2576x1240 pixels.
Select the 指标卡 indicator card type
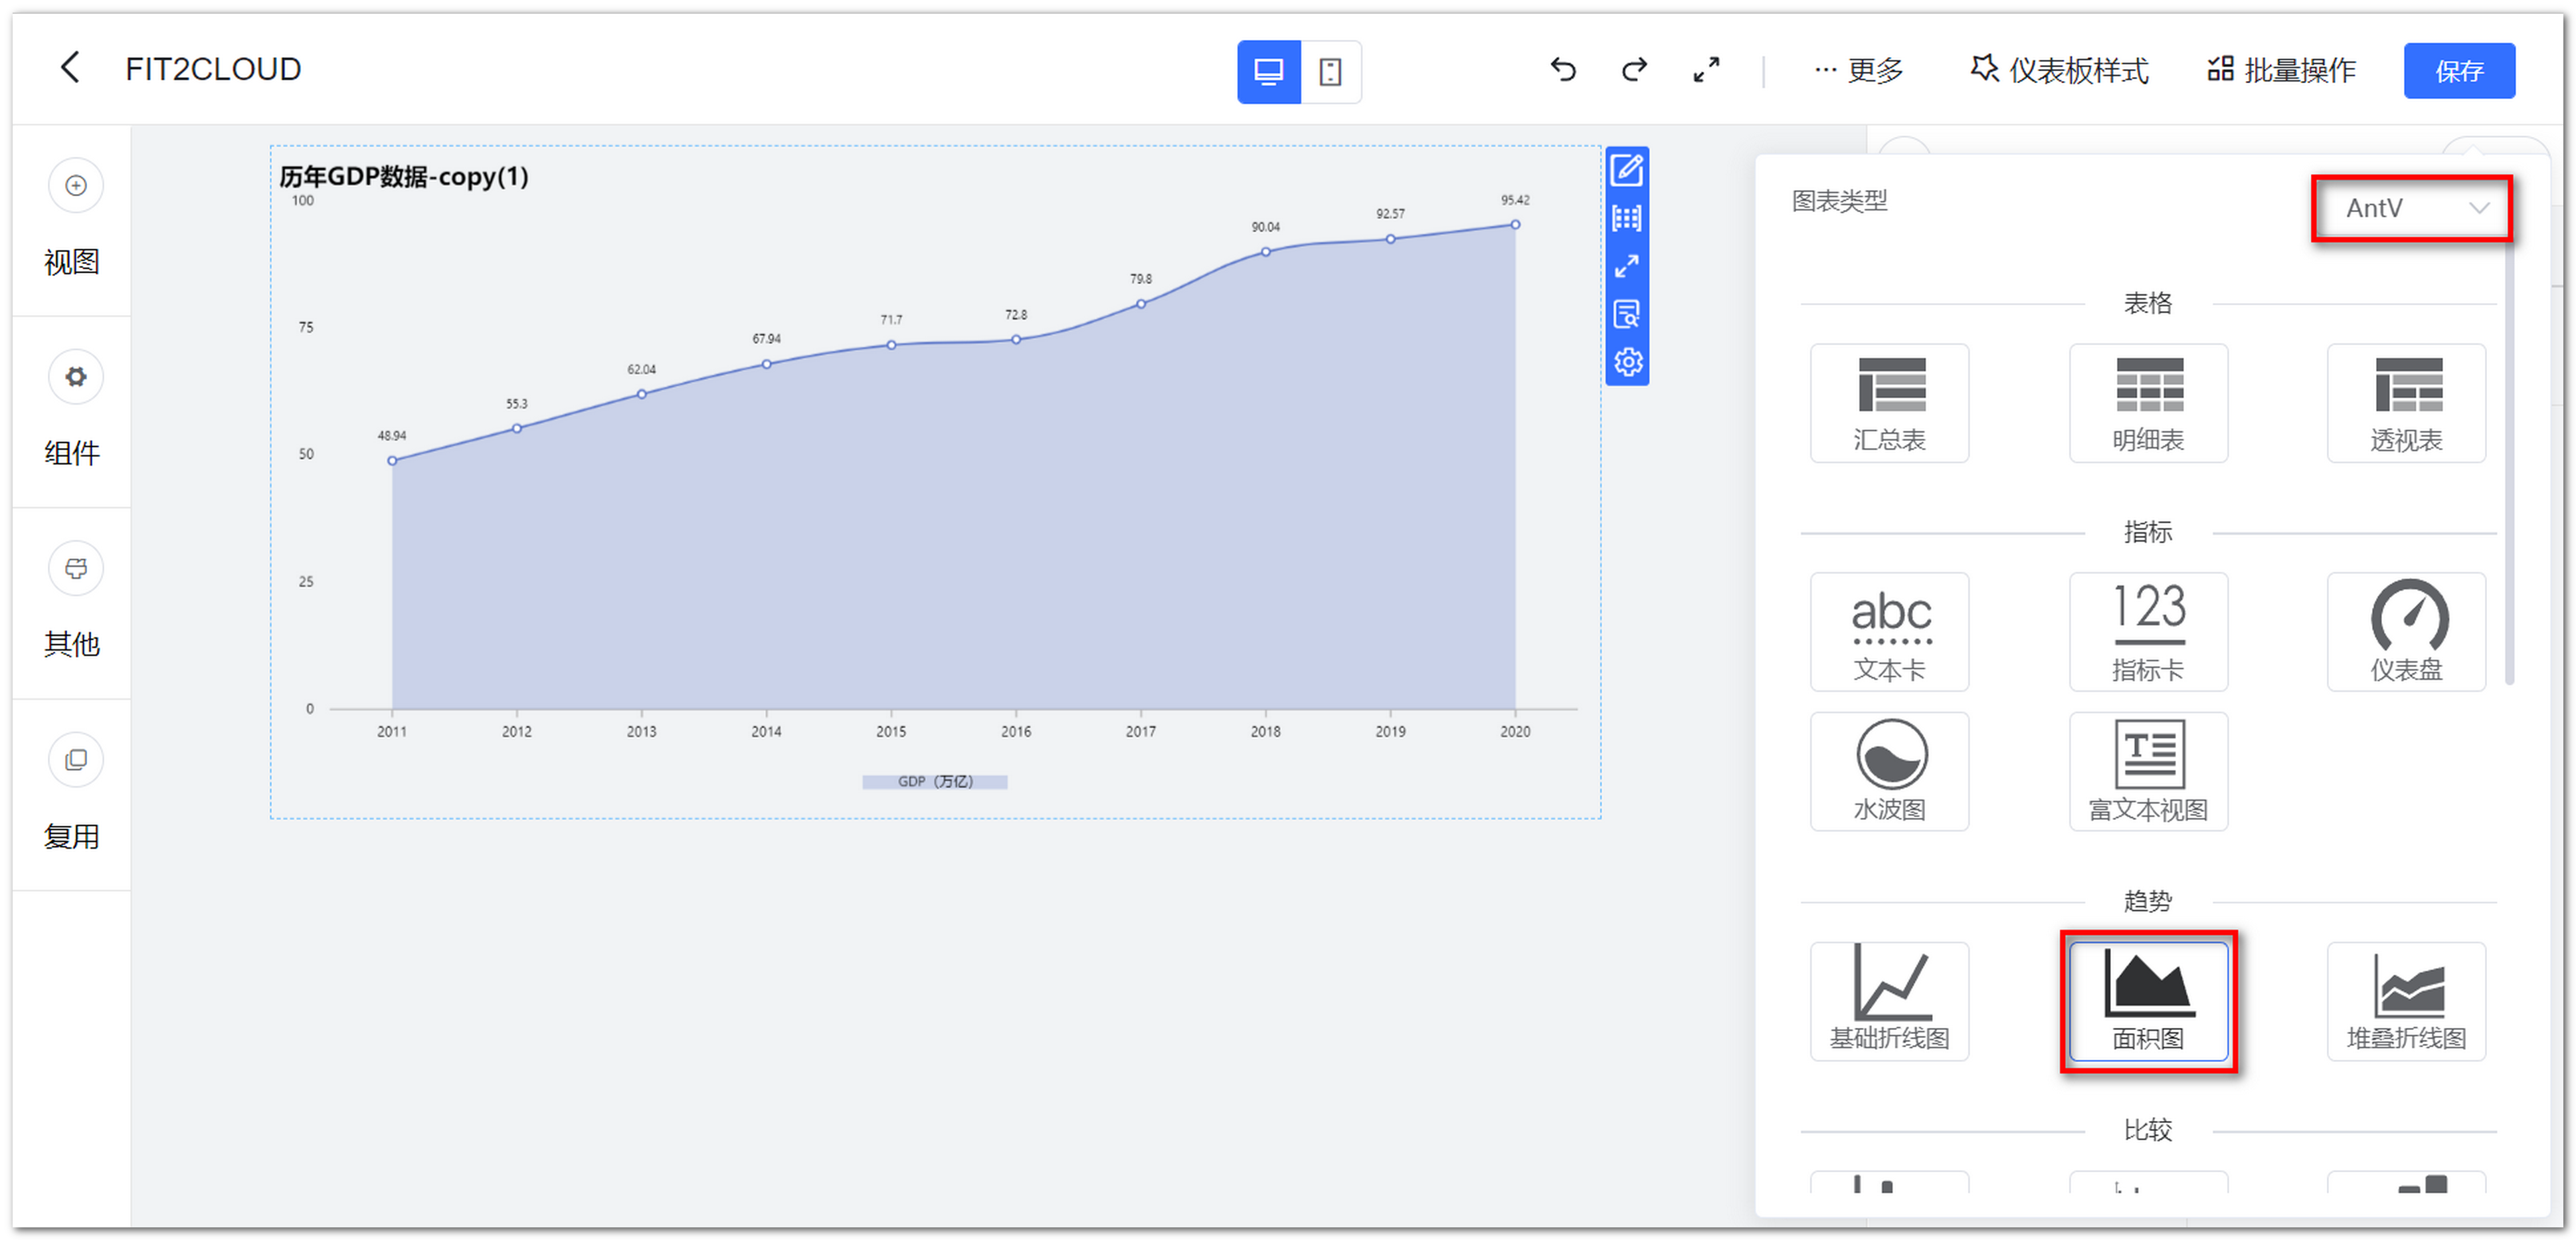point(2148,632)
